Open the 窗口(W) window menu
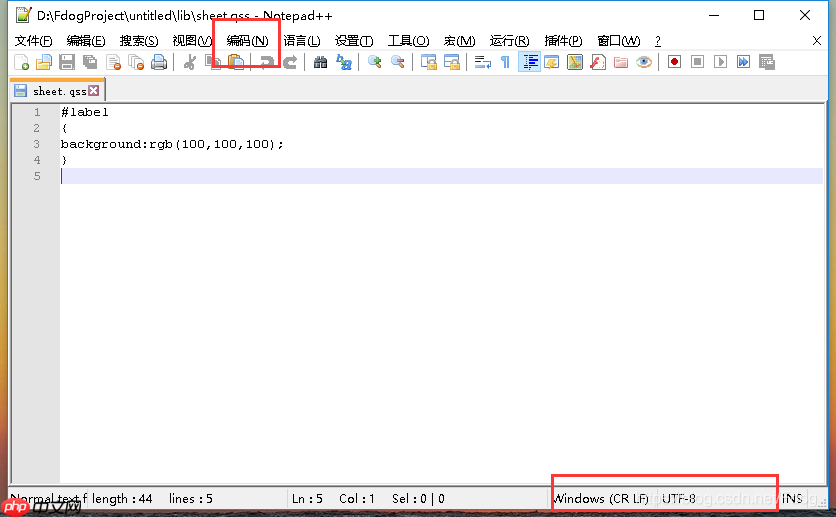836x517 pixels. point(618,41)
